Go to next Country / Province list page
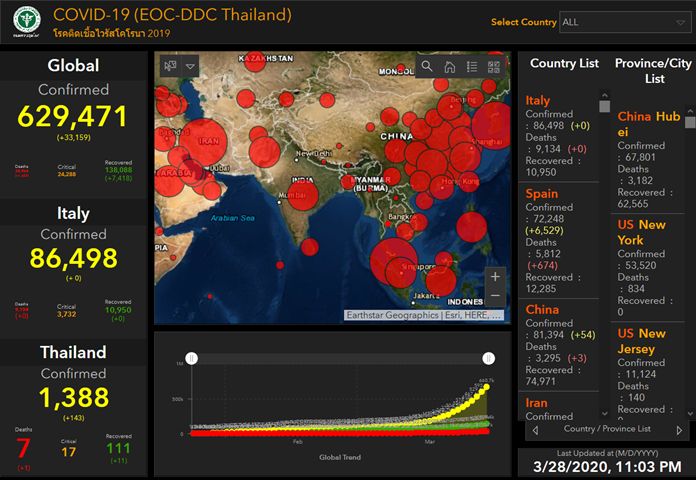Image resolution: width=696 pixels, height=480 pixels. click(680, 430)
